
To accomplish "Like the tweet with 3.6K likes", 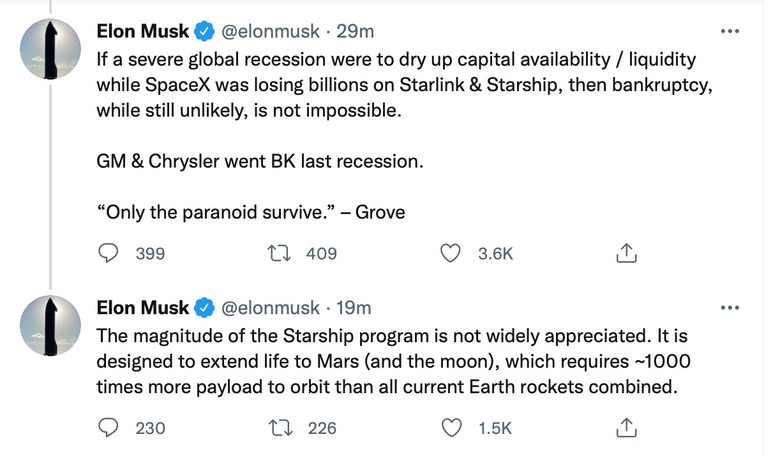I will 454,254.
